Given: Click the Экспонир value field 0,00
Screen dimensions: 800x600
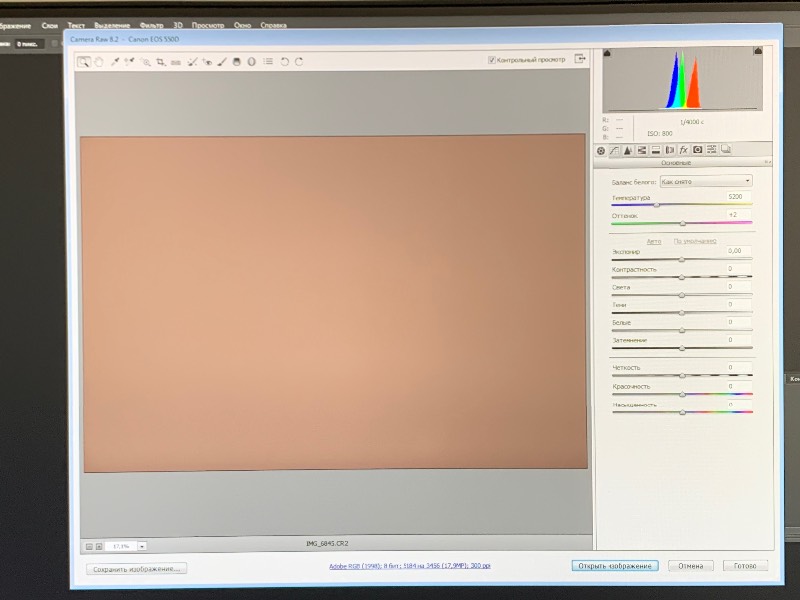Looking at the screenshot, I should coord(738,251).
